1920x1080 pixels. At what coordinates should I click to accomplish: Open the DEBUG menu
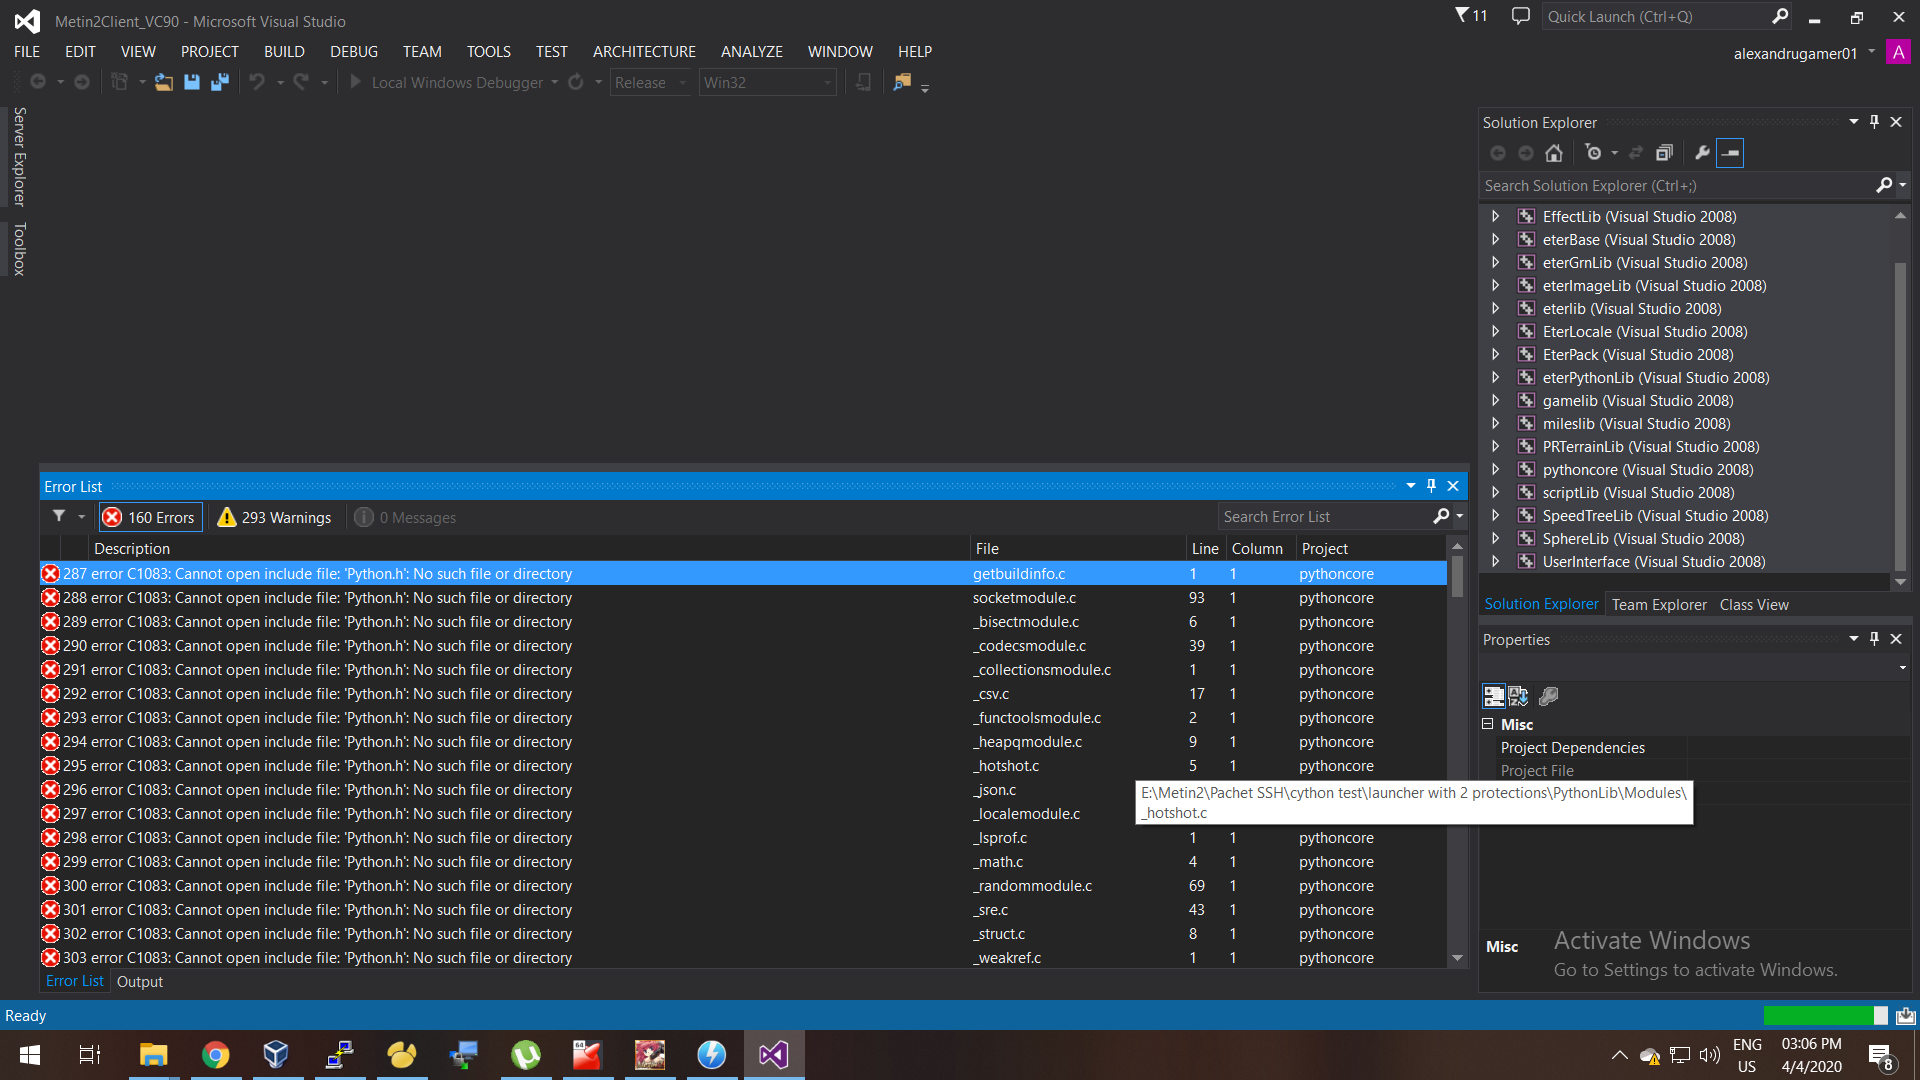(x=354, y=51)
